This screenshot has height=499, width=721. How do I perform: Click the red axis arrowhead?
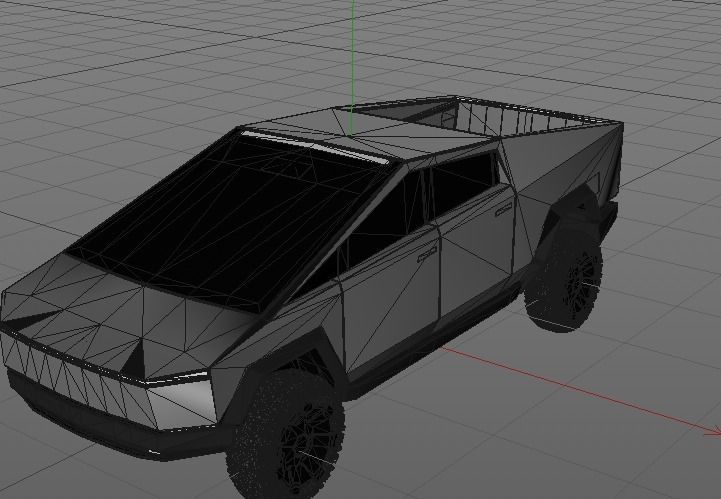pos(714,431)
